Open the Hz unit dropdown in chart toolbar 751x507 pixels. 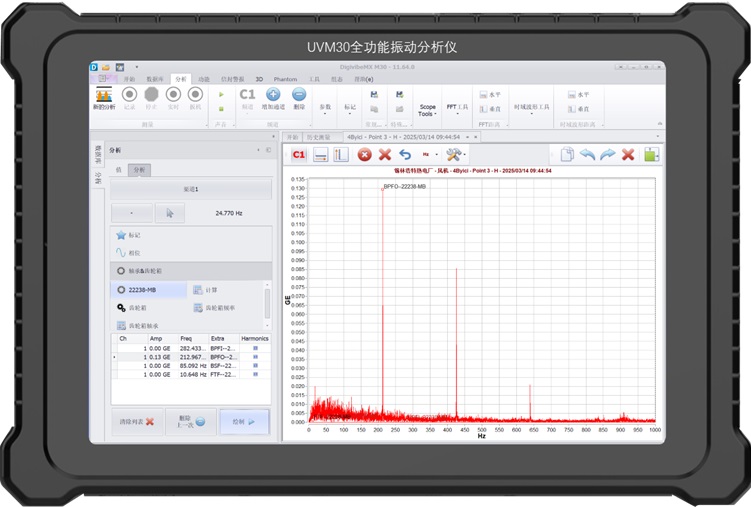[428, 155]
